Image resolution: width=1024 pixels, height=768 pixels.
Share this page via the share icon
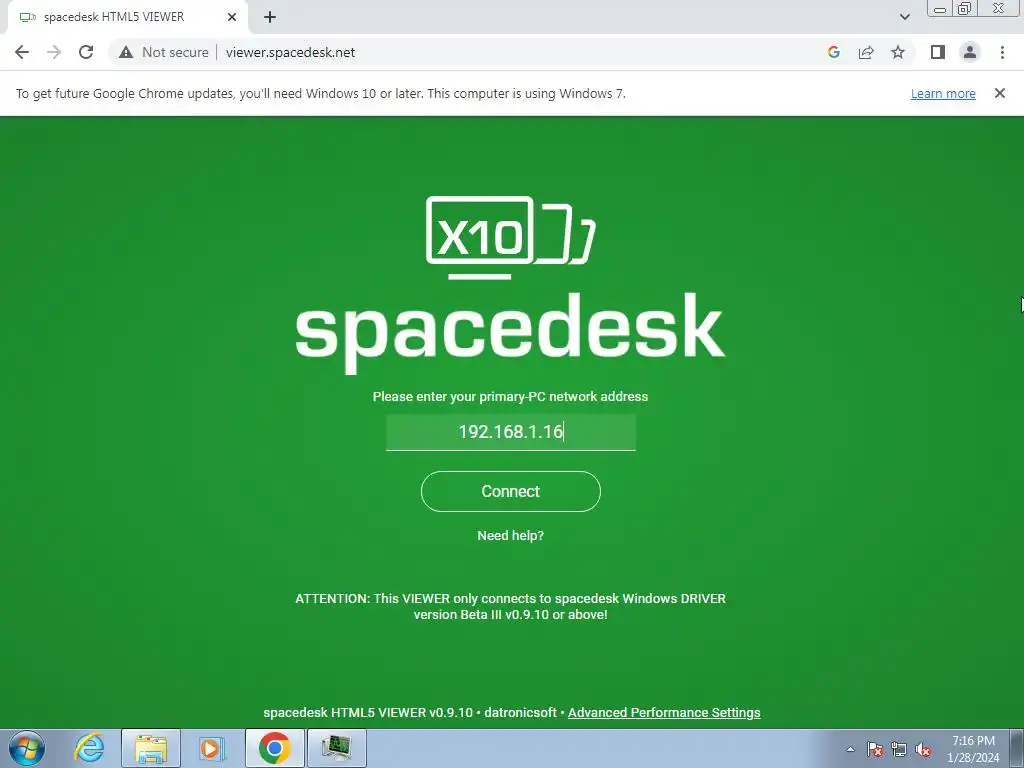click(x=866, y=52)
